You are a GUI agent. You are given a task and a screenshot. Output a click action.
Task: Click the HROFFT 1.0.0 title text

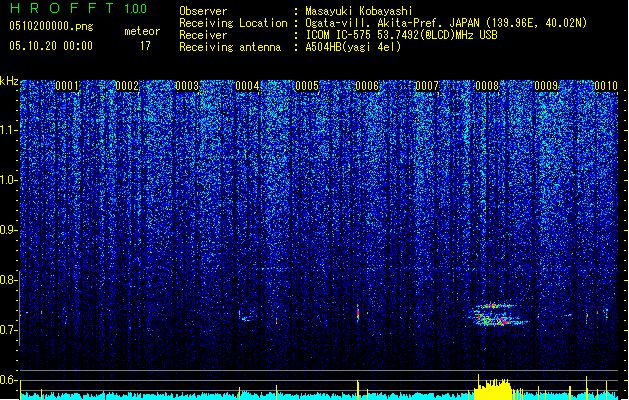(x=78, y=8)
